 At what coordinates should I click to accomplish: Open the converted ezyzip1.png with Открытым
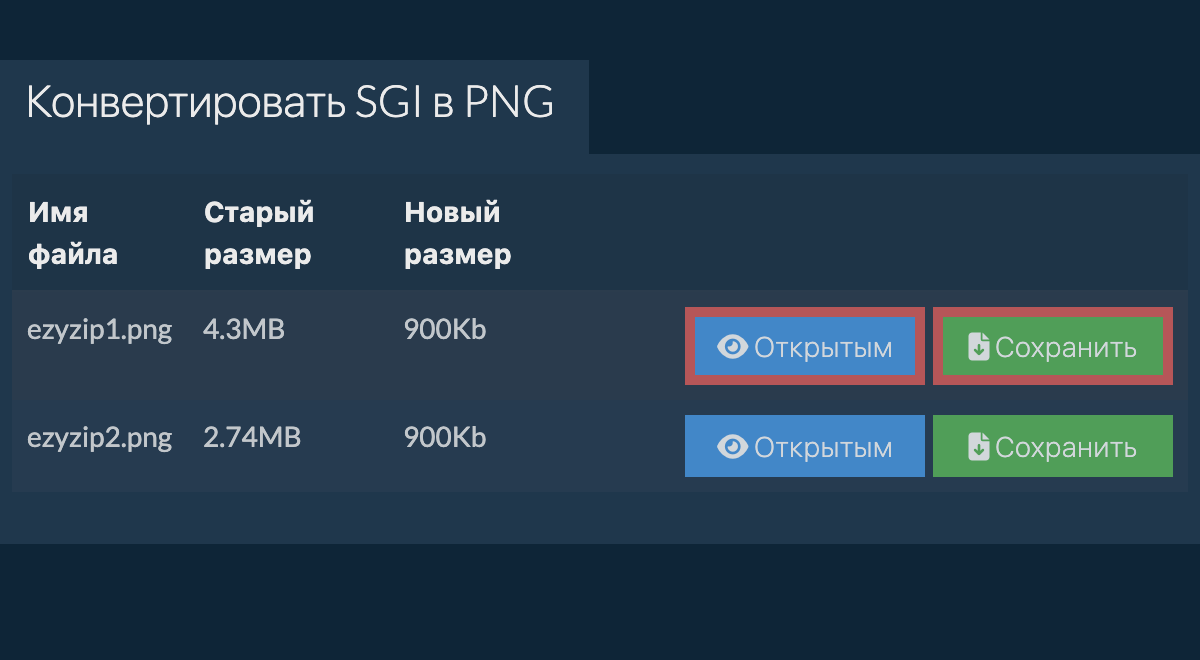805,347
